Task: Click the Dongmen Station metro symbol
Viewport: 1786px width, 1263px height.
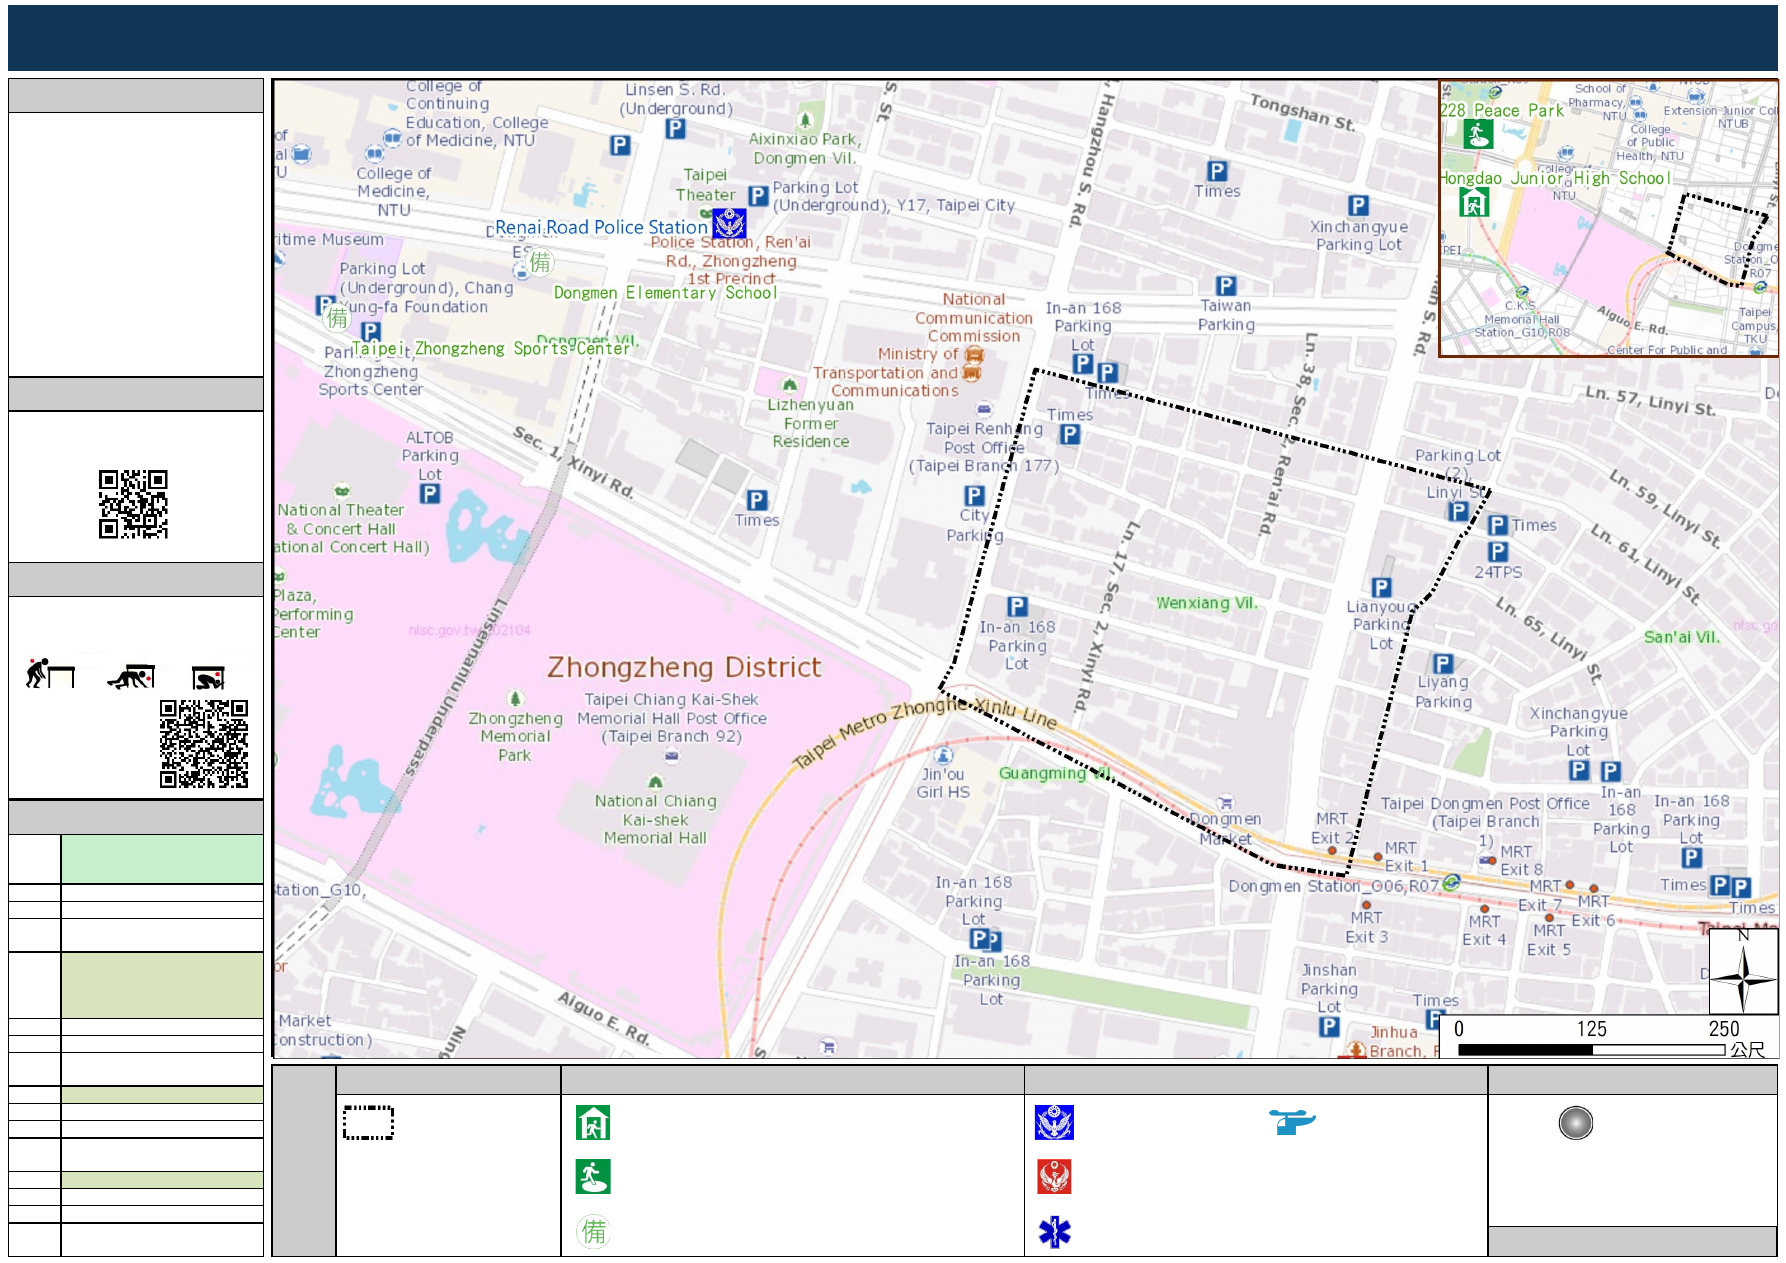Action: pos(1452,882)
